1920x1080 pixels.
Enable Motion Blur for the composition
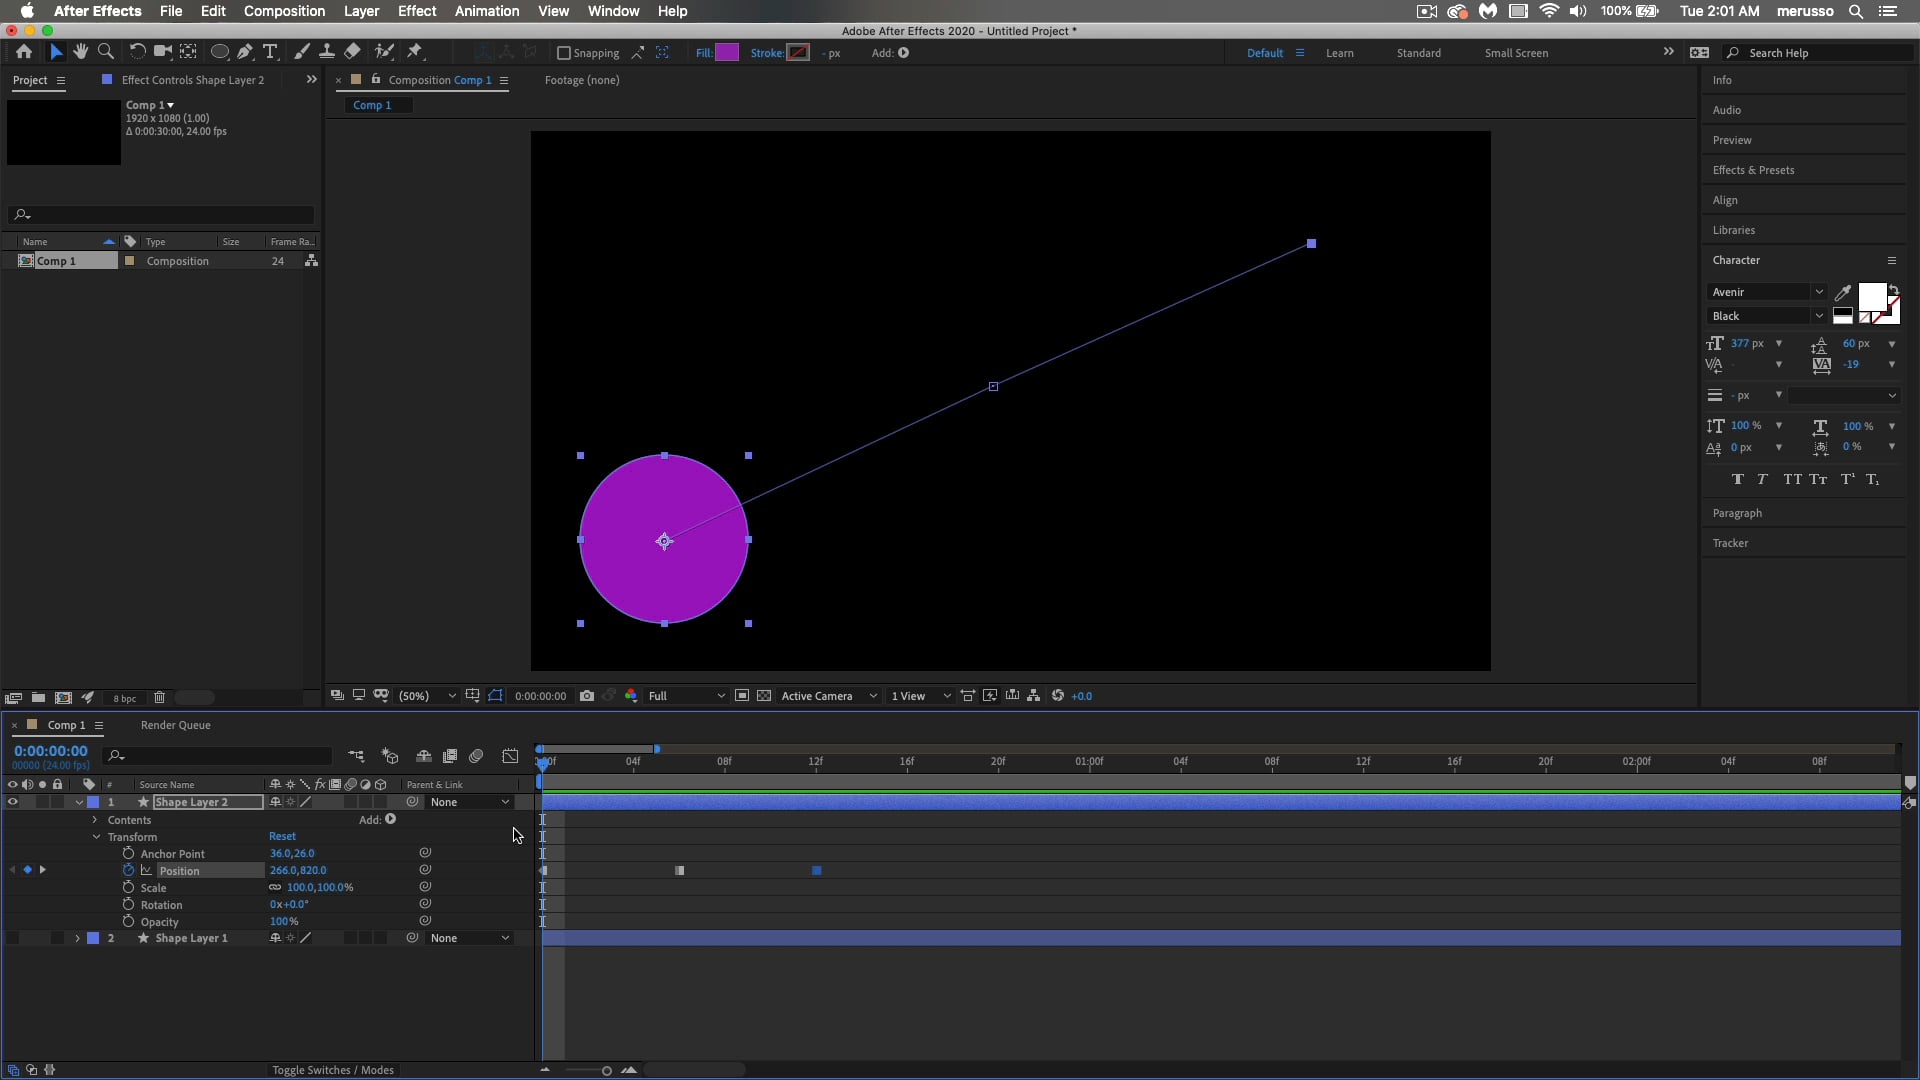(477, 756)
